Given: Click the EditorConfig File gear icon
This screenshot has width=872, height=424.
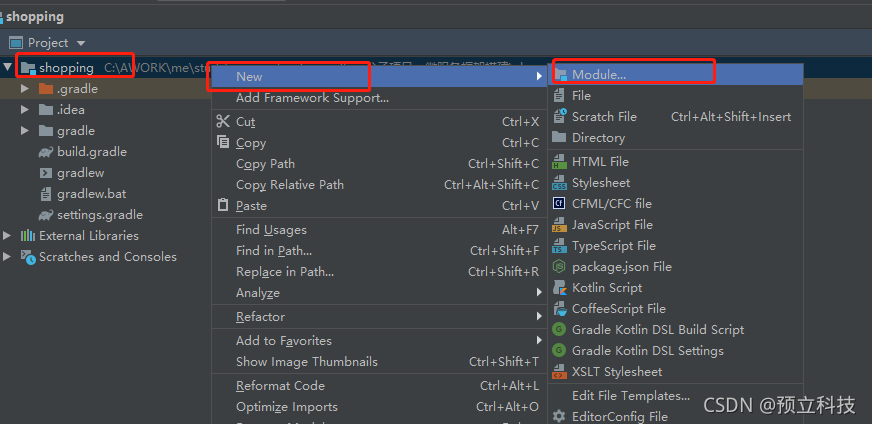Looking at the screenshot, I should 559,416.
